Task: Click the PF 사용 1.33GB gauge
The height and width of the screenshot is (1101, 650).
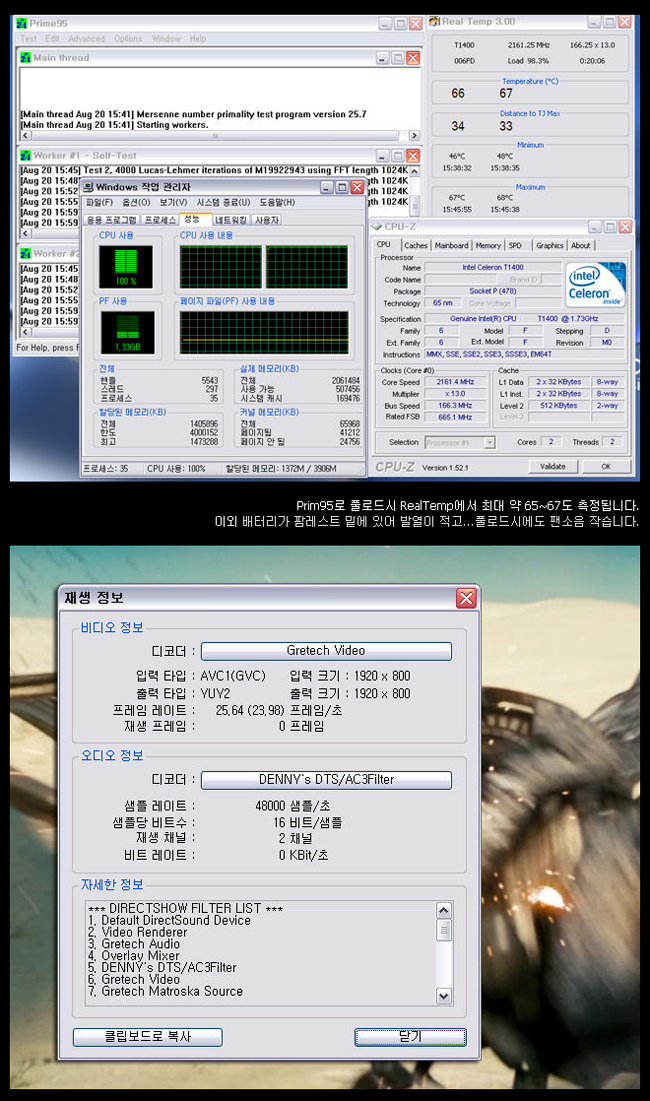Action: point(128,334)
